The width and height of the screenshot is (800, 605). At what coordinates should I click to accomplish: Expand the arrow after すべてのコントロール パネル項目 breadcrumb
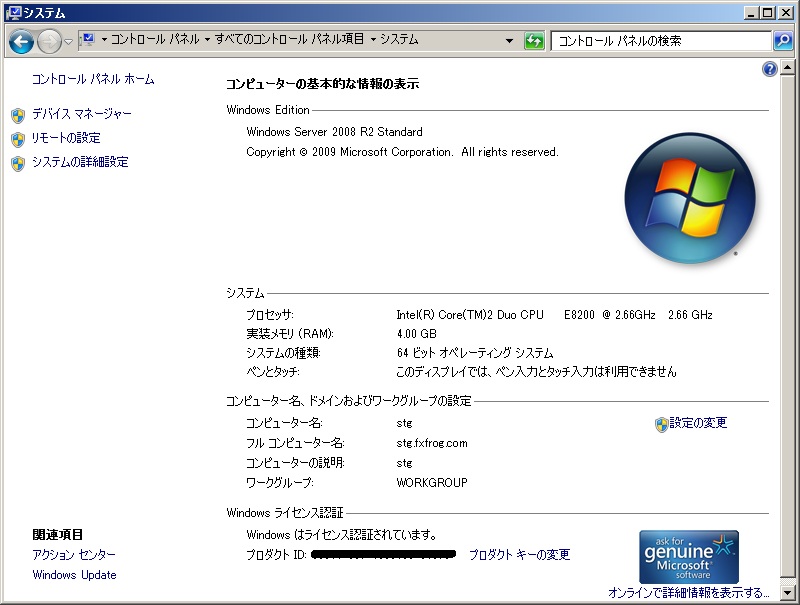coord(373,41)
